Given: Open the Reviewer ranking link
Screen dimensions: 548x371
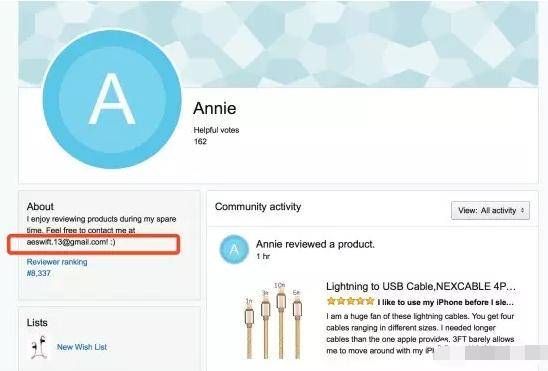Looking at the screenshot, I should click(57, 262).
